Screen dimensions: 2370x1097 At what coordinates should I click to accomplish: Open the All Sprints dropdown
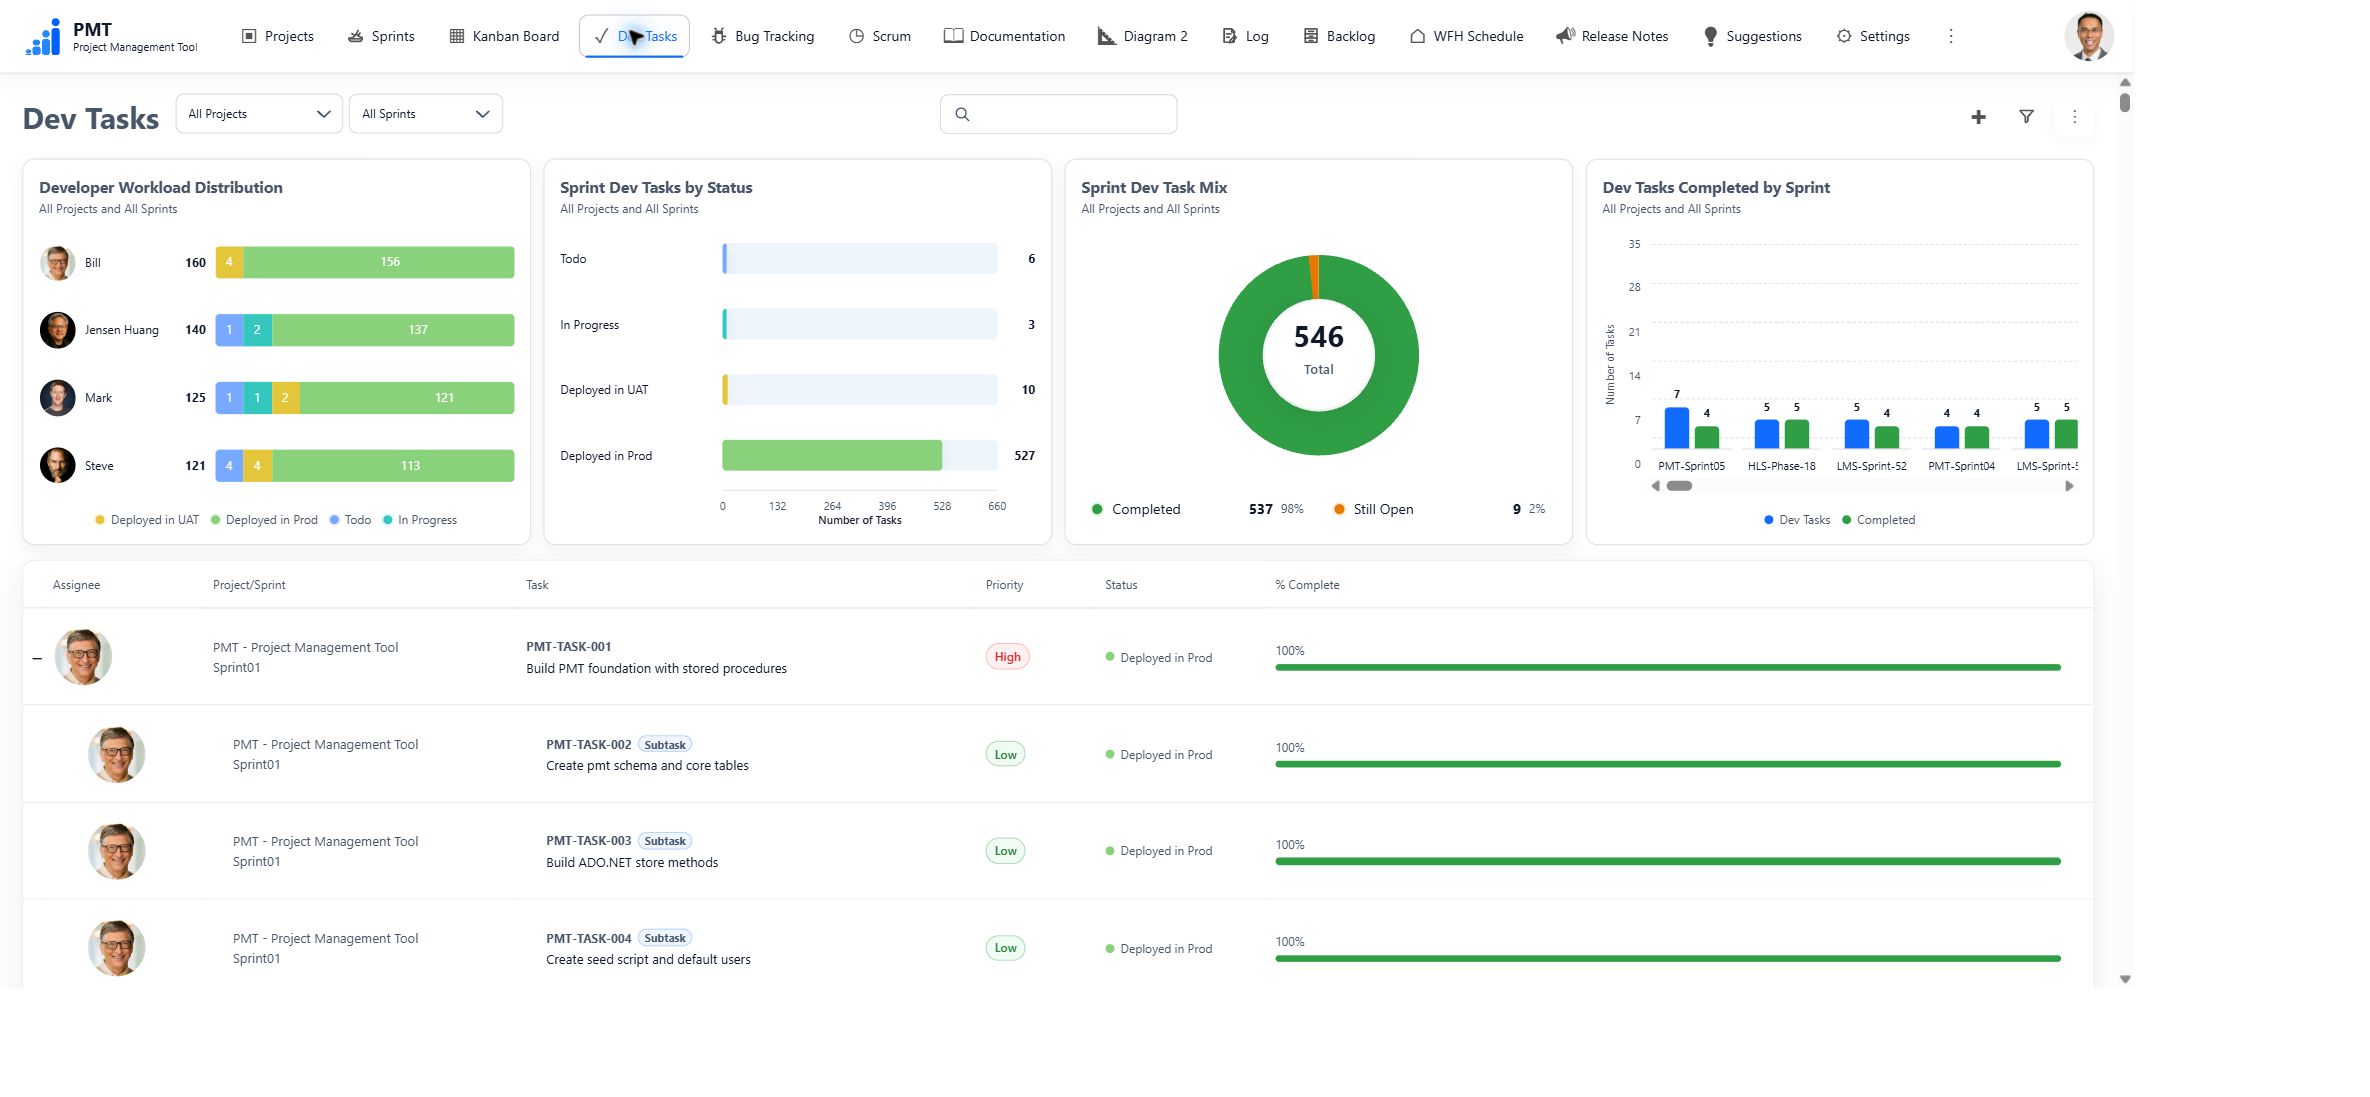(426, 114)
